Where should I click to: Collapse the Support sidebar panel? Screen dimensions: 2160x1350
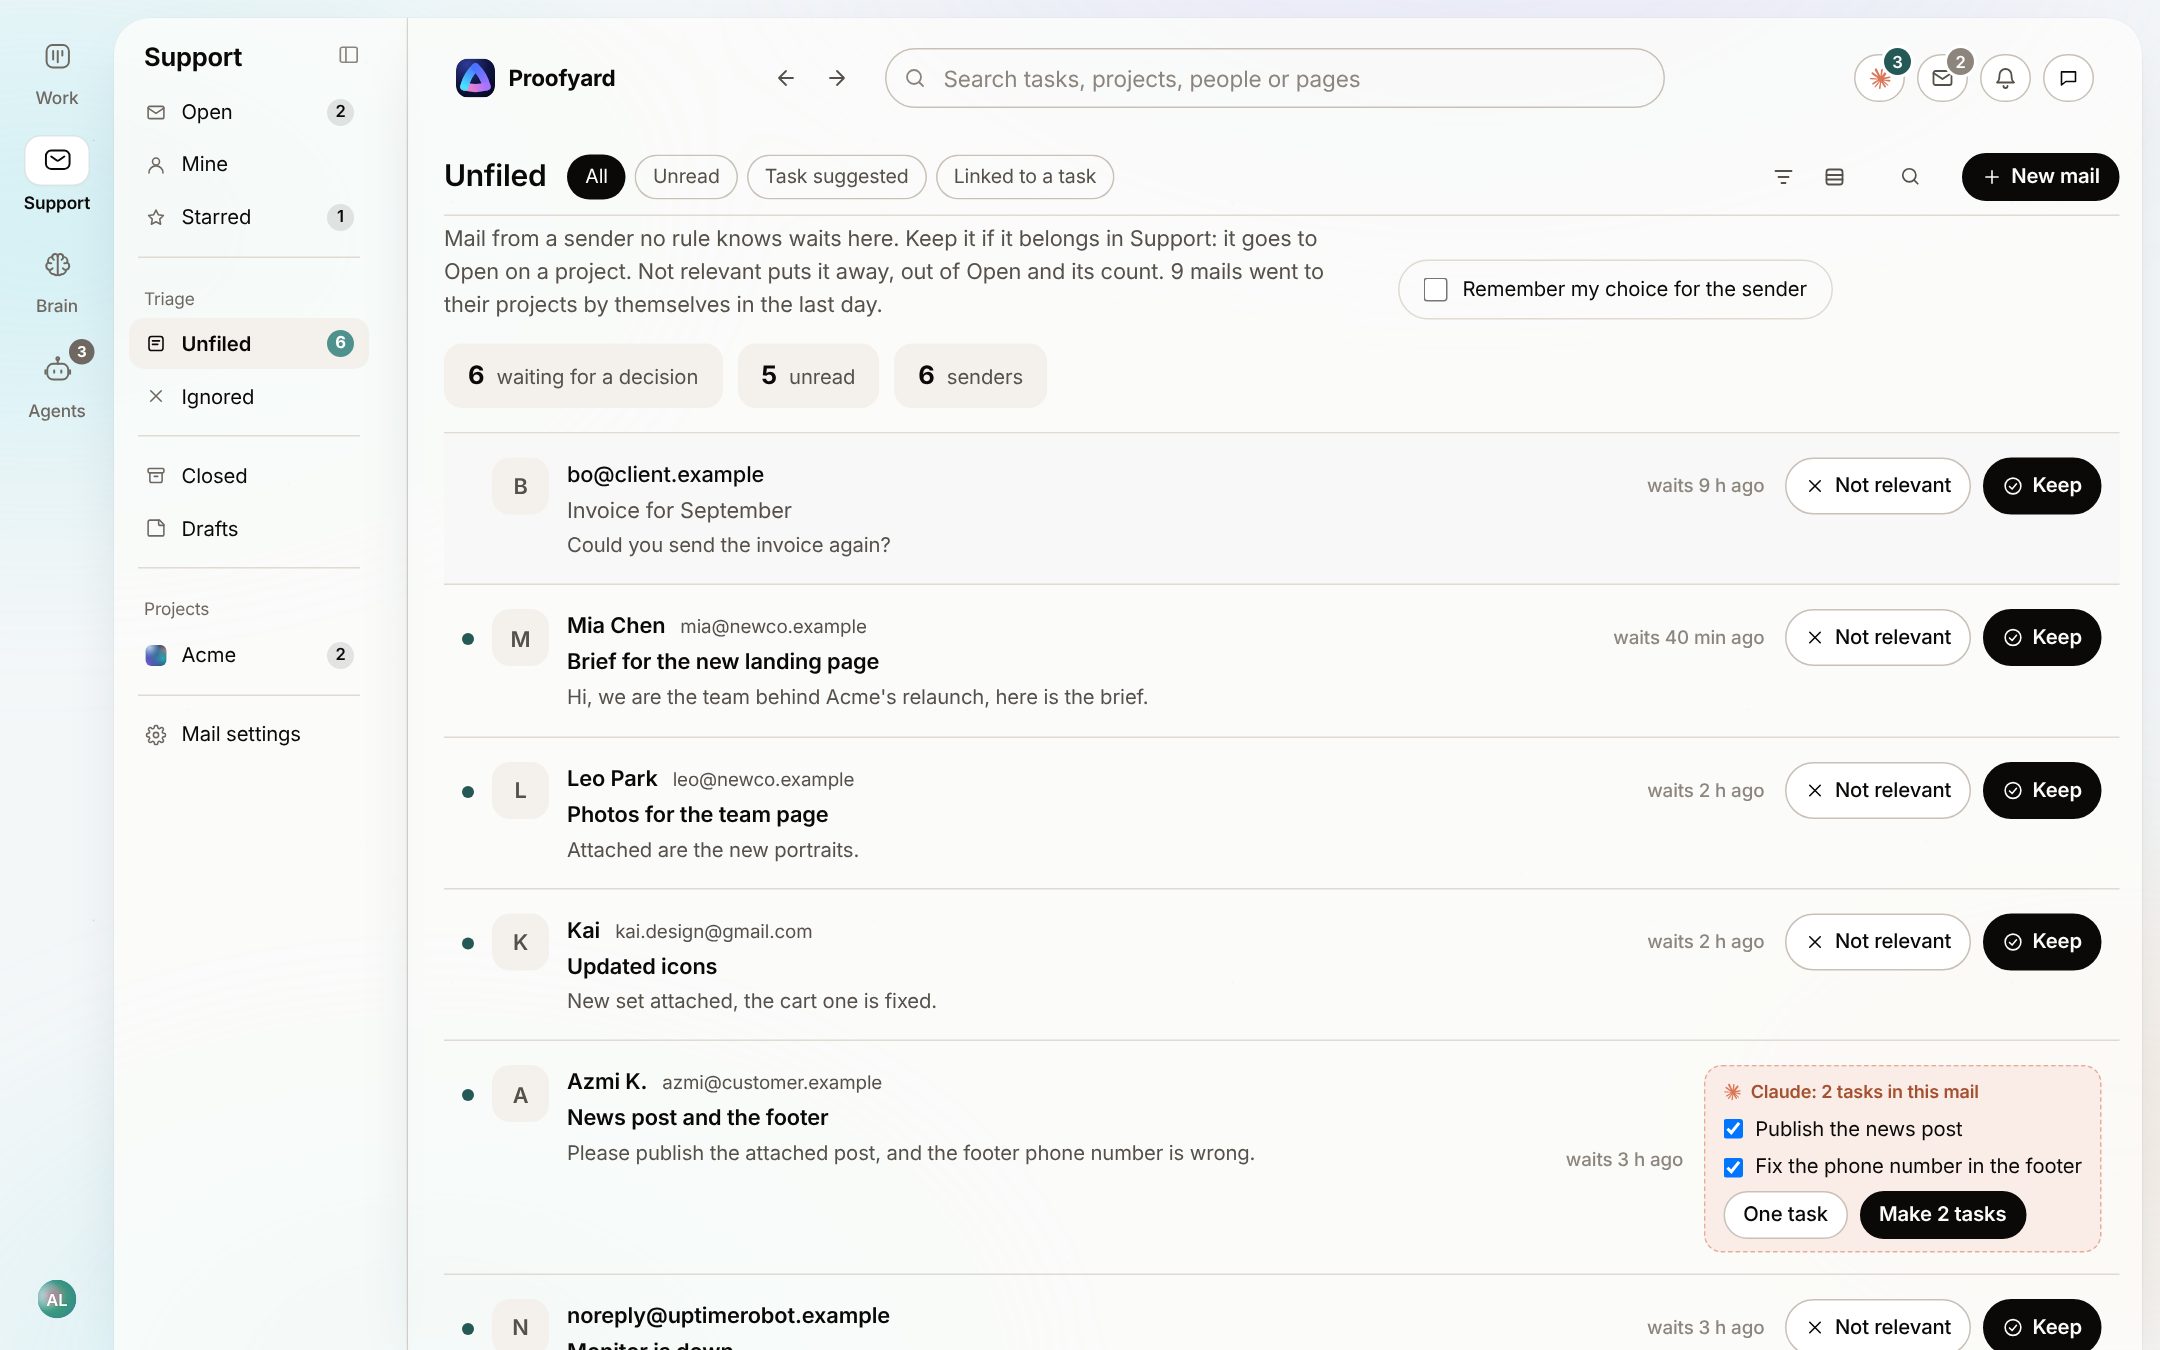tap(348, 55)
